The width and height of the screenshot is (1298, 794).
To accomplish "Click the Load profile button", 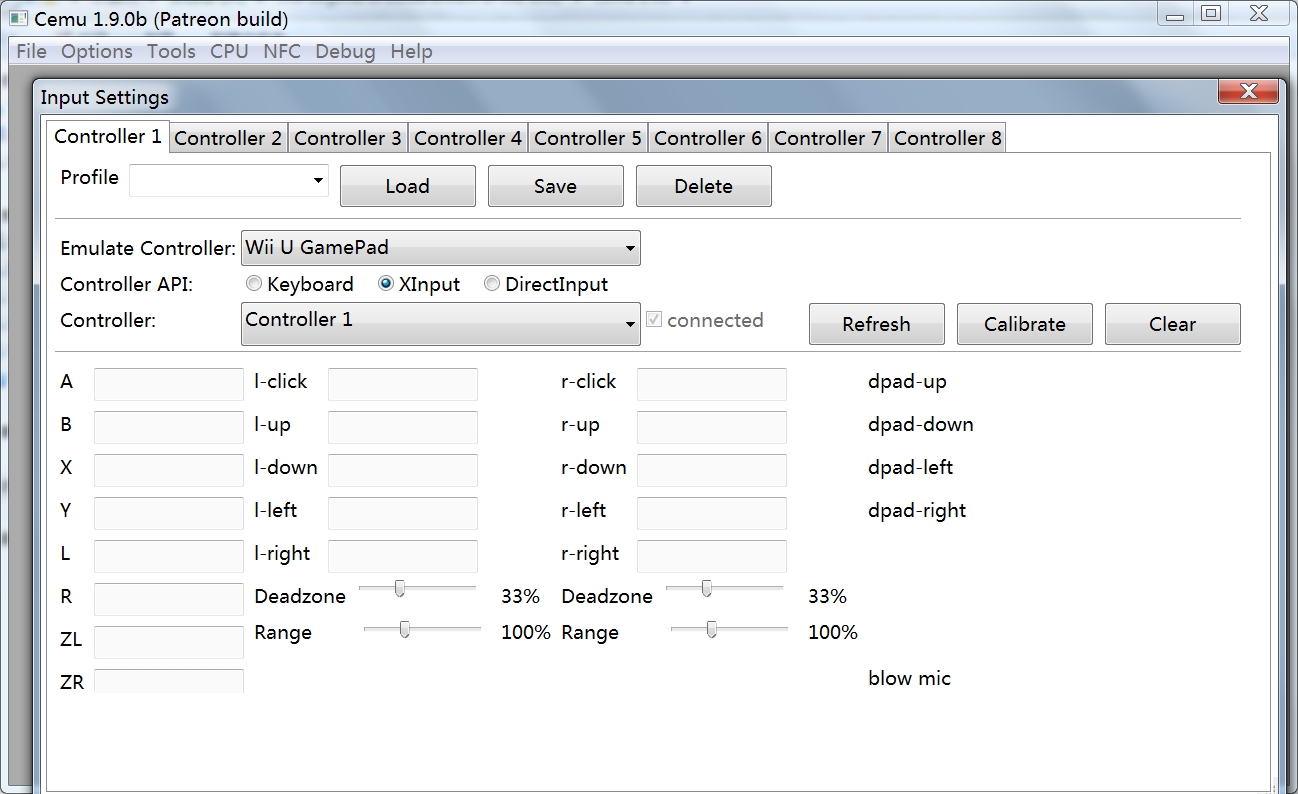I will [408, 186].
